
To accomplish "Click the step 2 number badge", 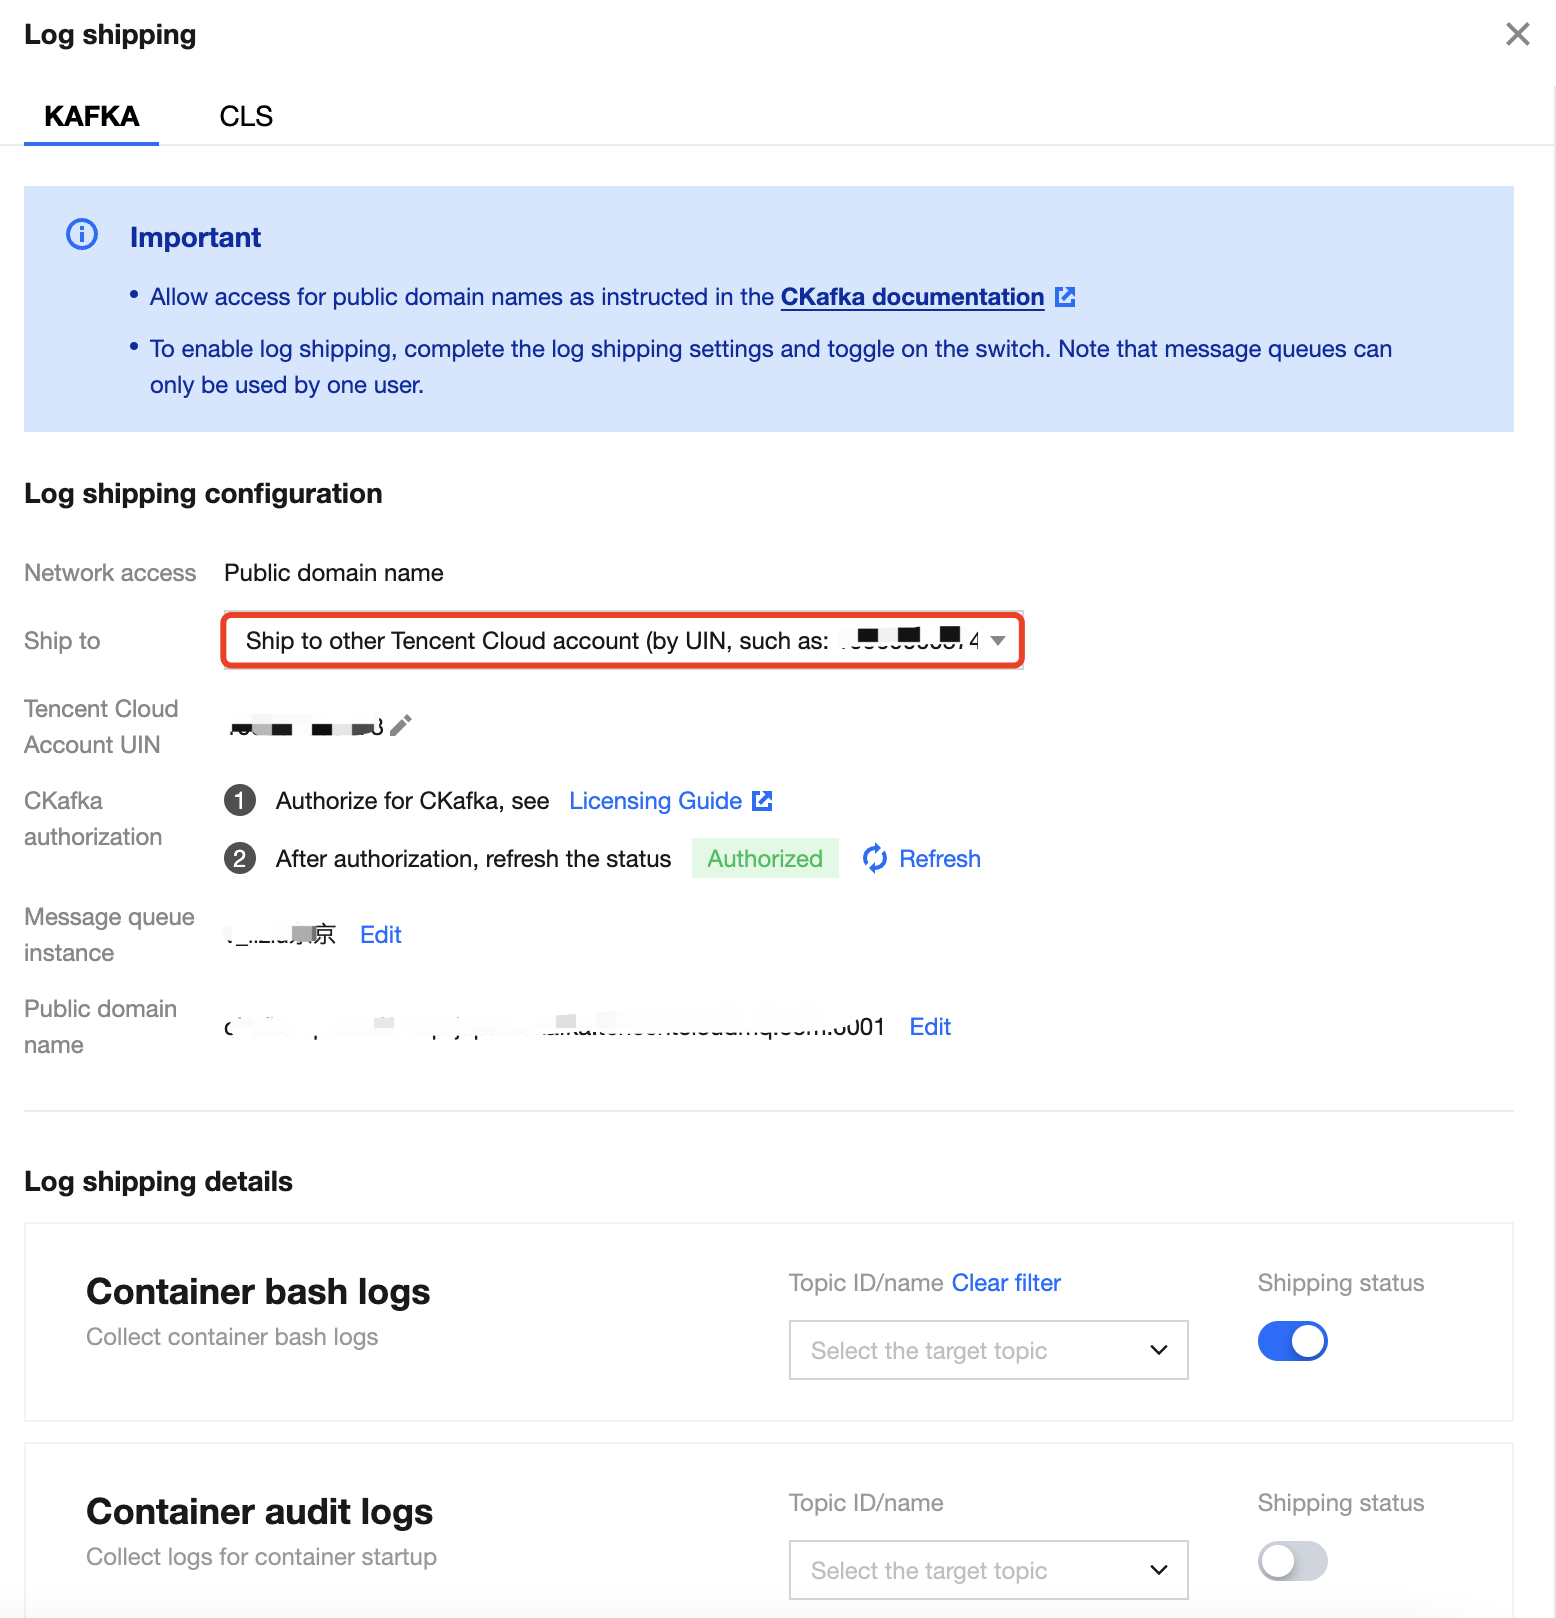I will point(240,859).
